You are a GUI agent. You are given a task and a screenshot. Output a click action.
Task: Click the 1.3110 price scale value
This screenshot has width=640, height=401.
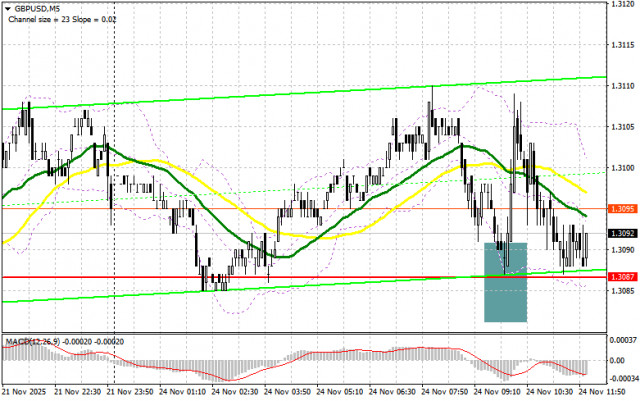623,86
